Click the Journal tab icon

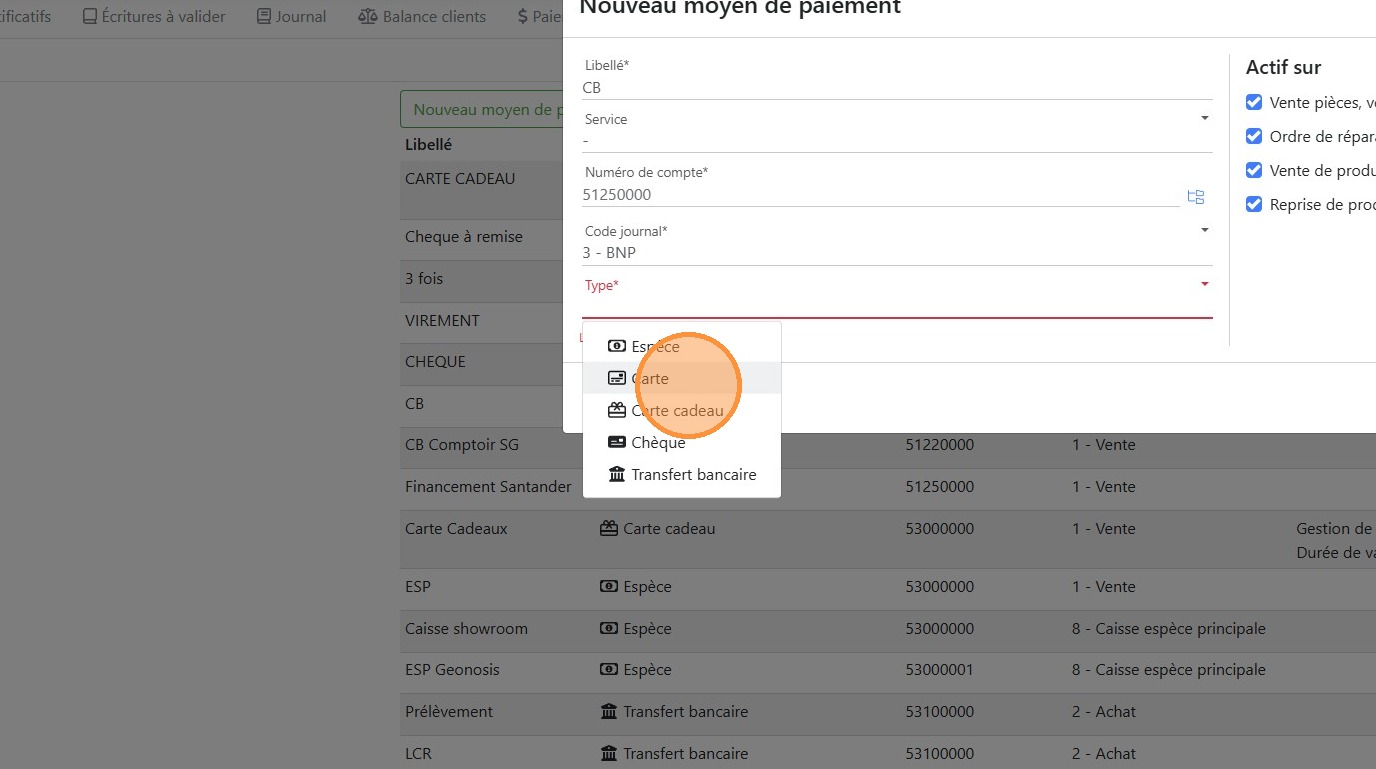264,17
